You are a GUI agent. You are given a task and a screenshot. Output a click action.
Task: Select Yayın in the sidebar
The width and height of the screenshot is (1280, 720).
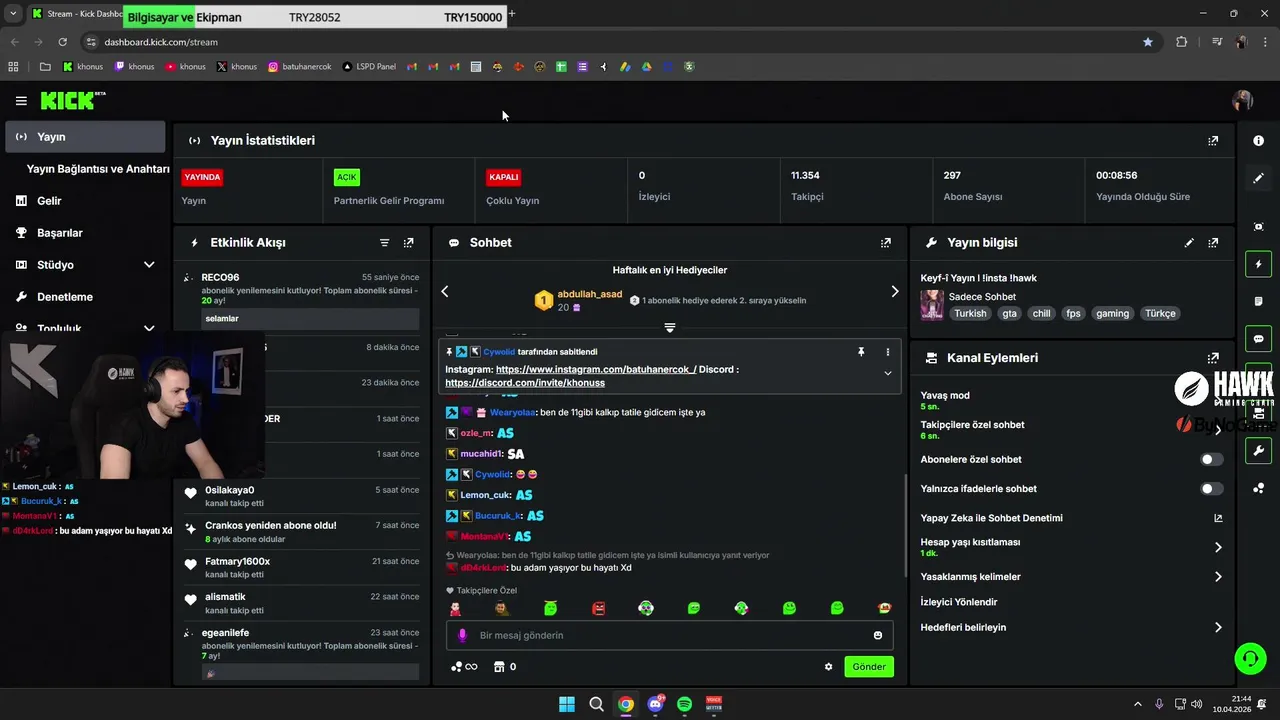click(85, 137)
